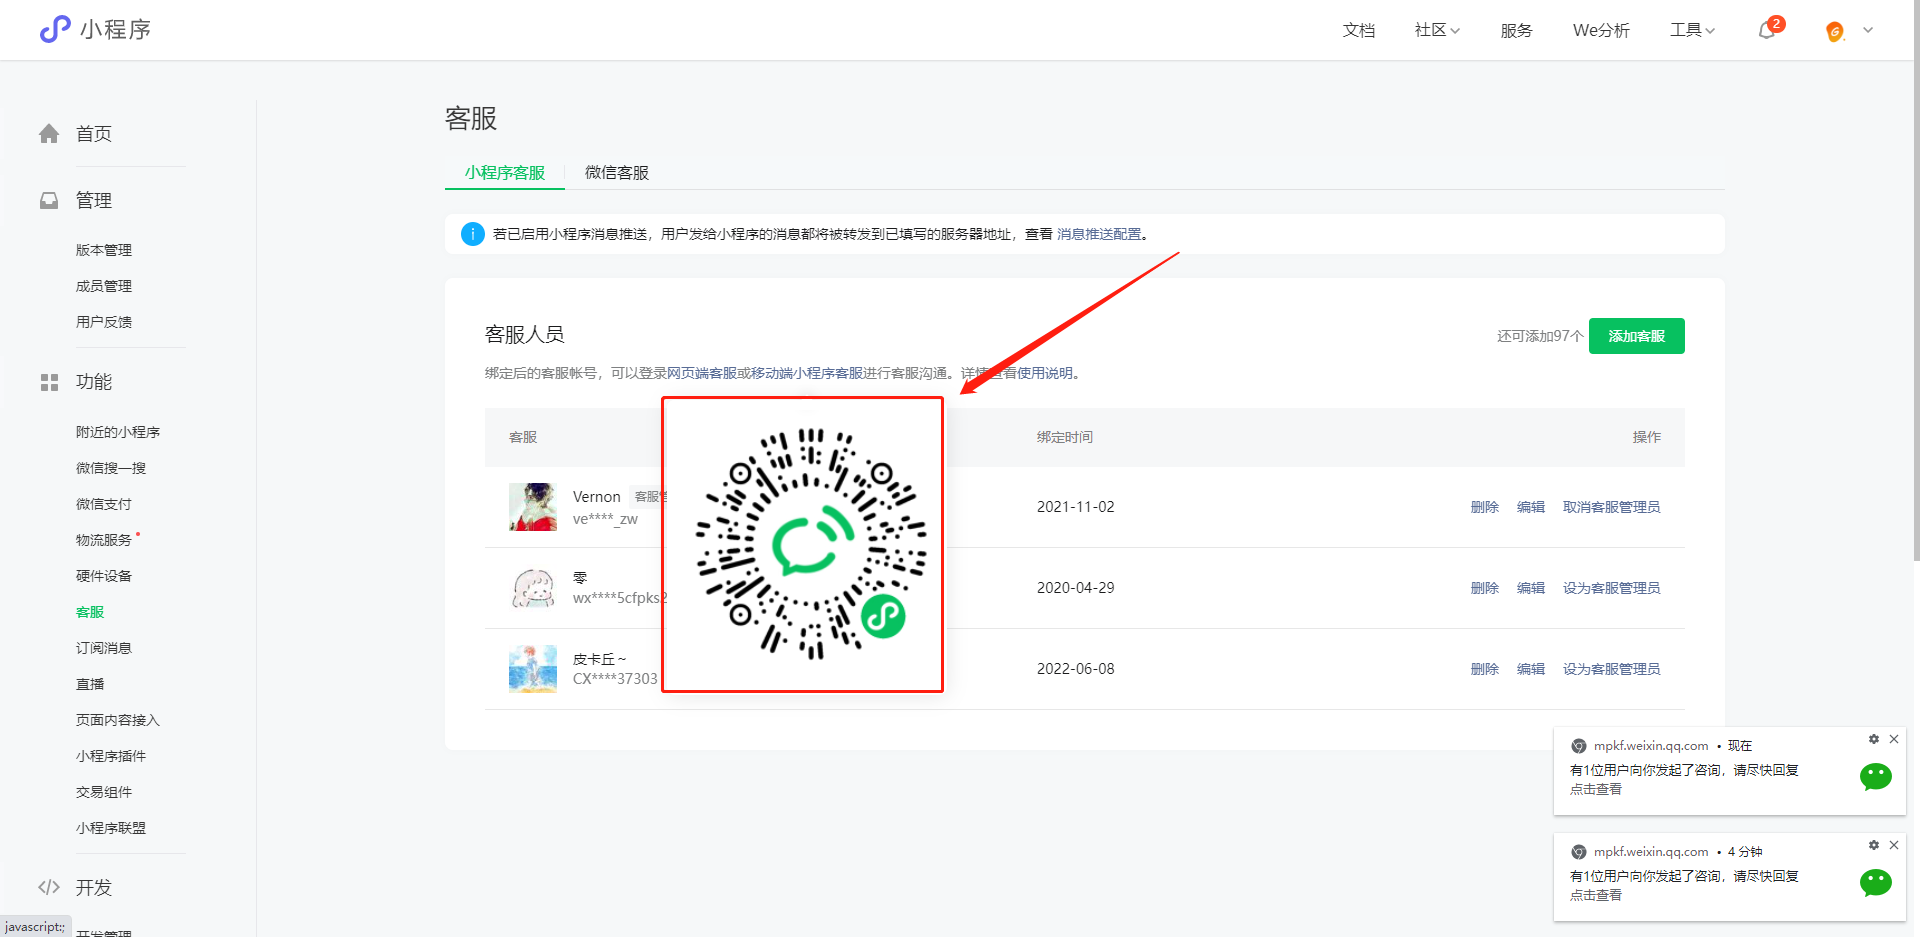
Task: Open the 消息推送配置 link
Action: click(1099, 234)
